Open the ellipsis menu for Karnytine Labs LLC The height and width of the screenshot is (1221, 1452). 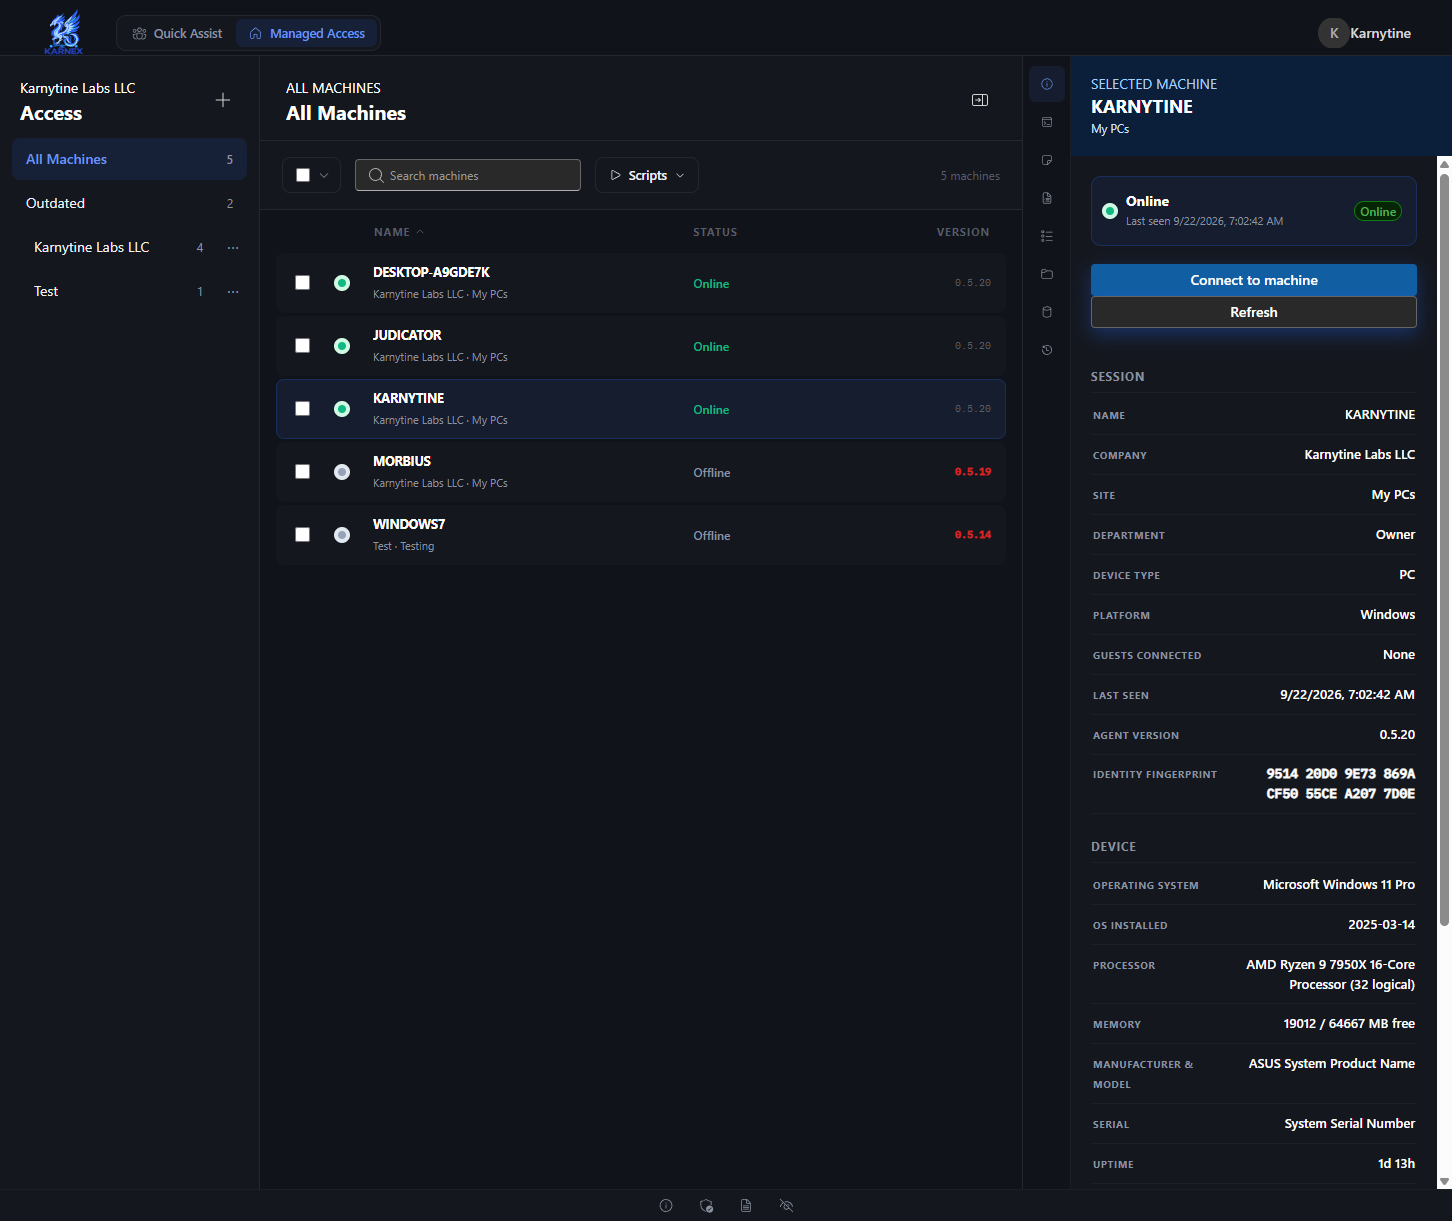(233, 248)
